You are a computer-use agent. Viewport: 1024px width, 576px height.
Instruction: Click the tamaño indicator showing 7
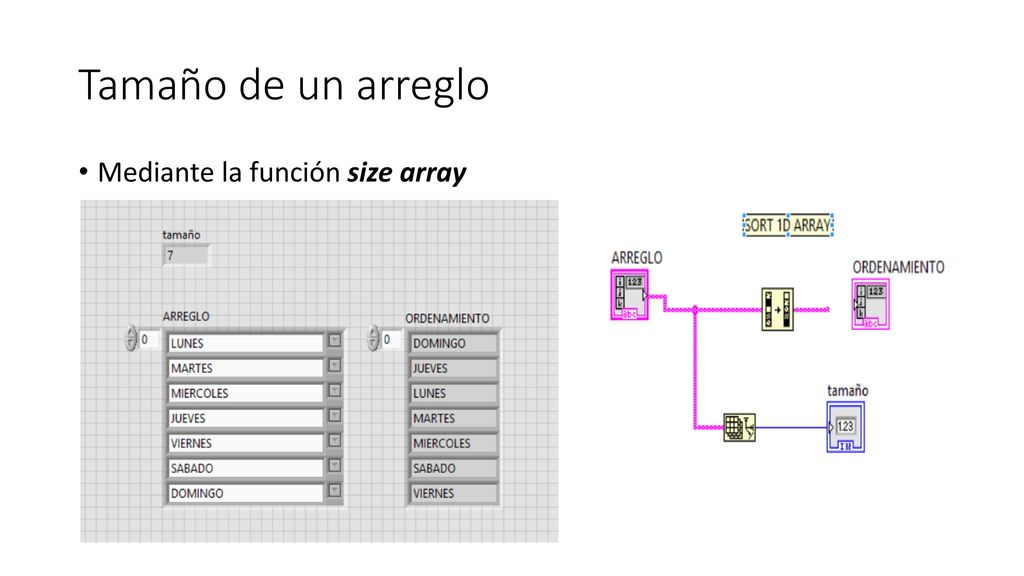[186, 255]
